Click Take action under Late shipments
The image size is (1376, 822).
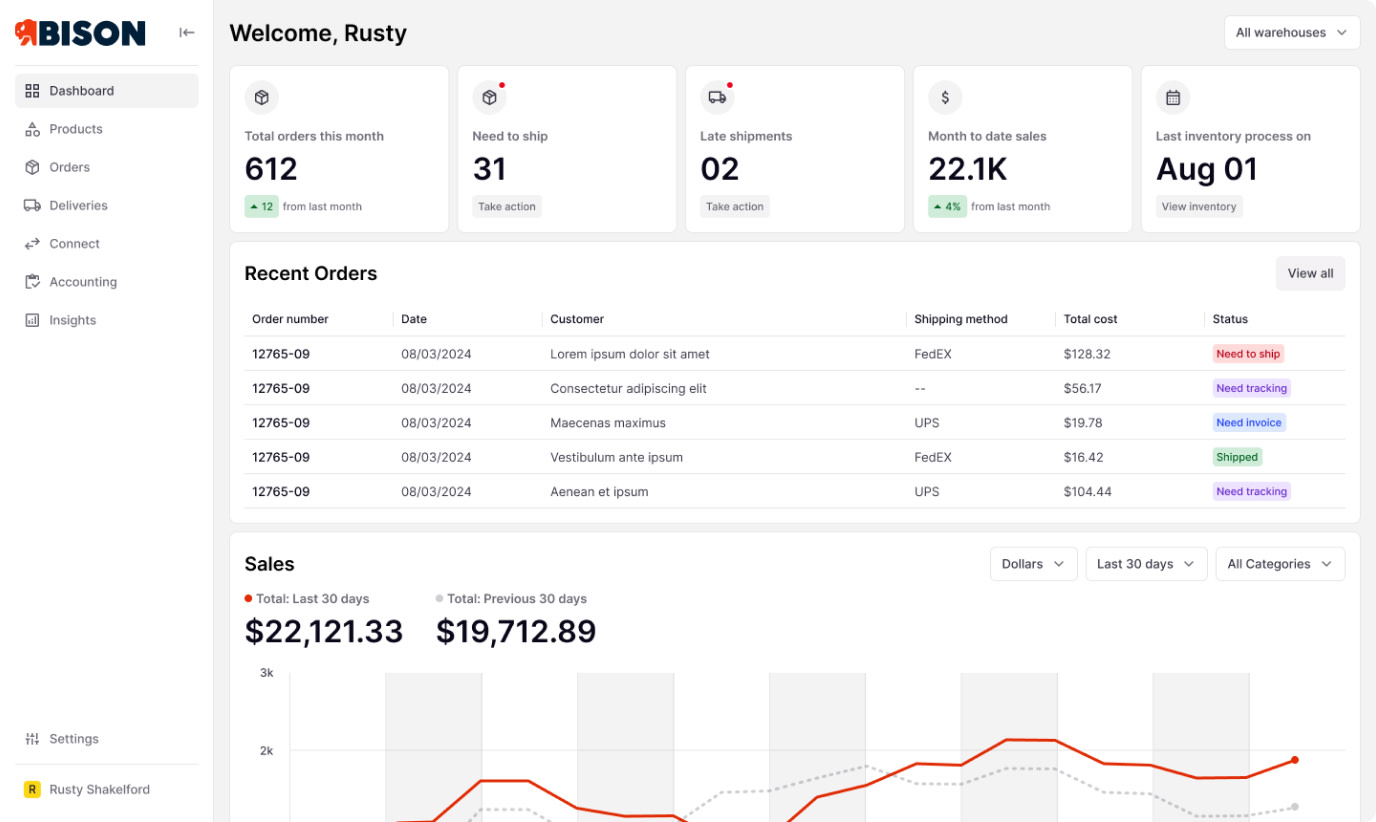[735, 207]
